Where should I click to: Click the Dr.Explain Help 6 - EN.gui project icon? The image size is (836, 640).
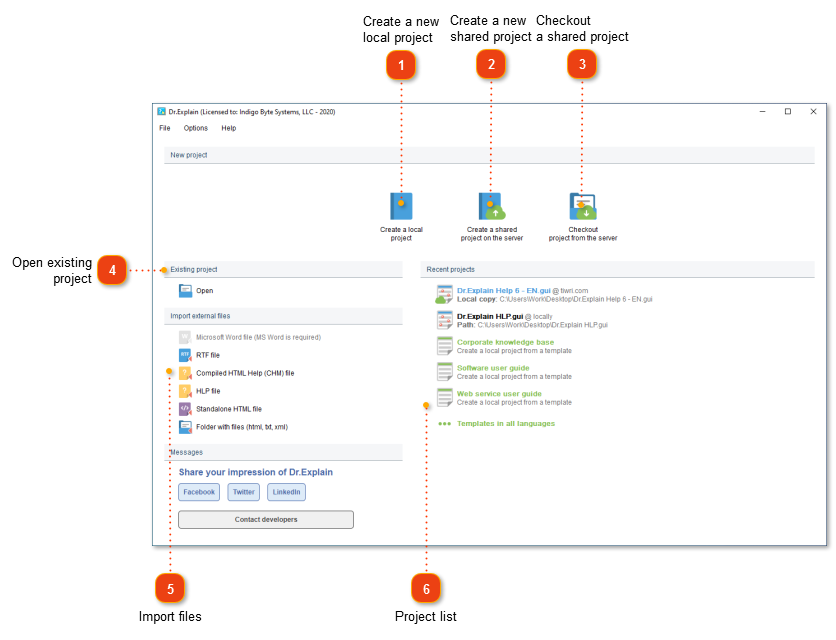coord(444,294)
